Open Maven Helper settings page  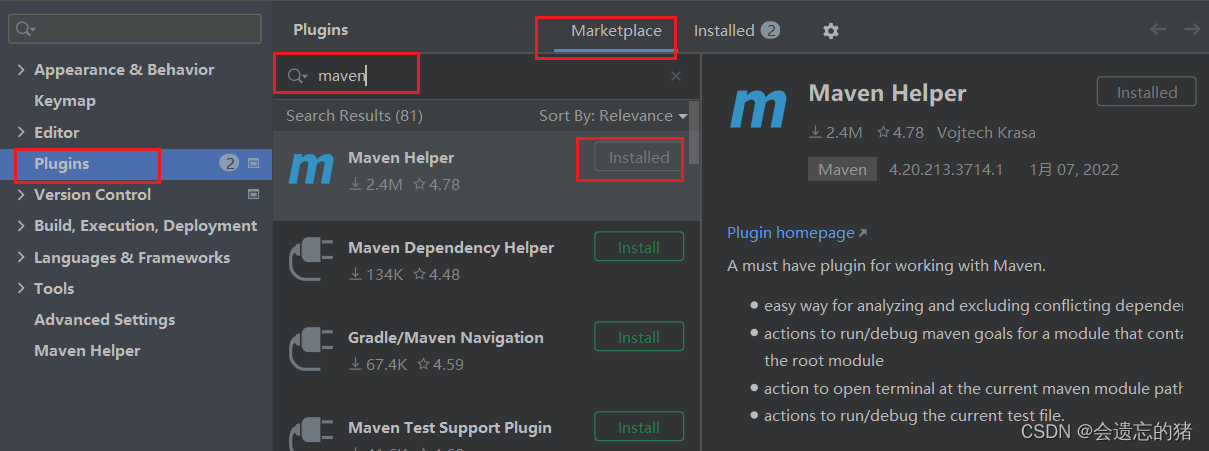click(x=87, y=351)
